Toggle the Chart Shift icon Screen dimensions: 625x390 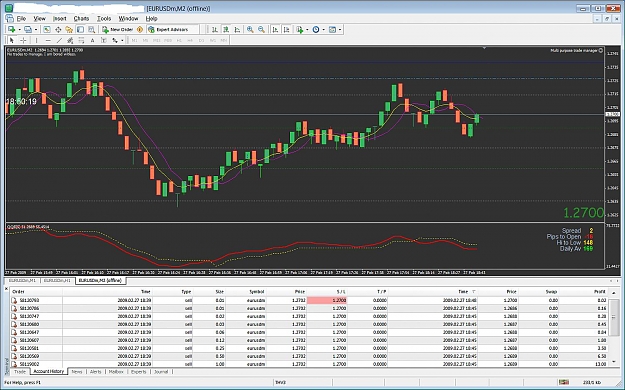(286, 30)
